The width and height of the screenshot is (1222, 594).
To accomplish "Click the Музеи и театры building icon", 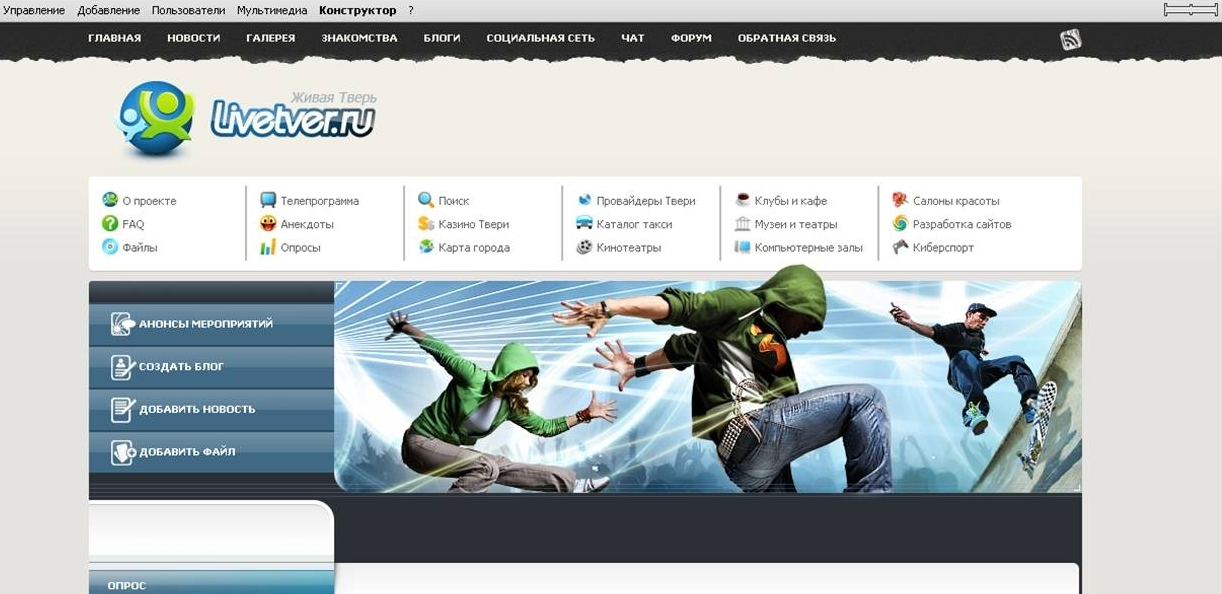I will pos(742,224).
